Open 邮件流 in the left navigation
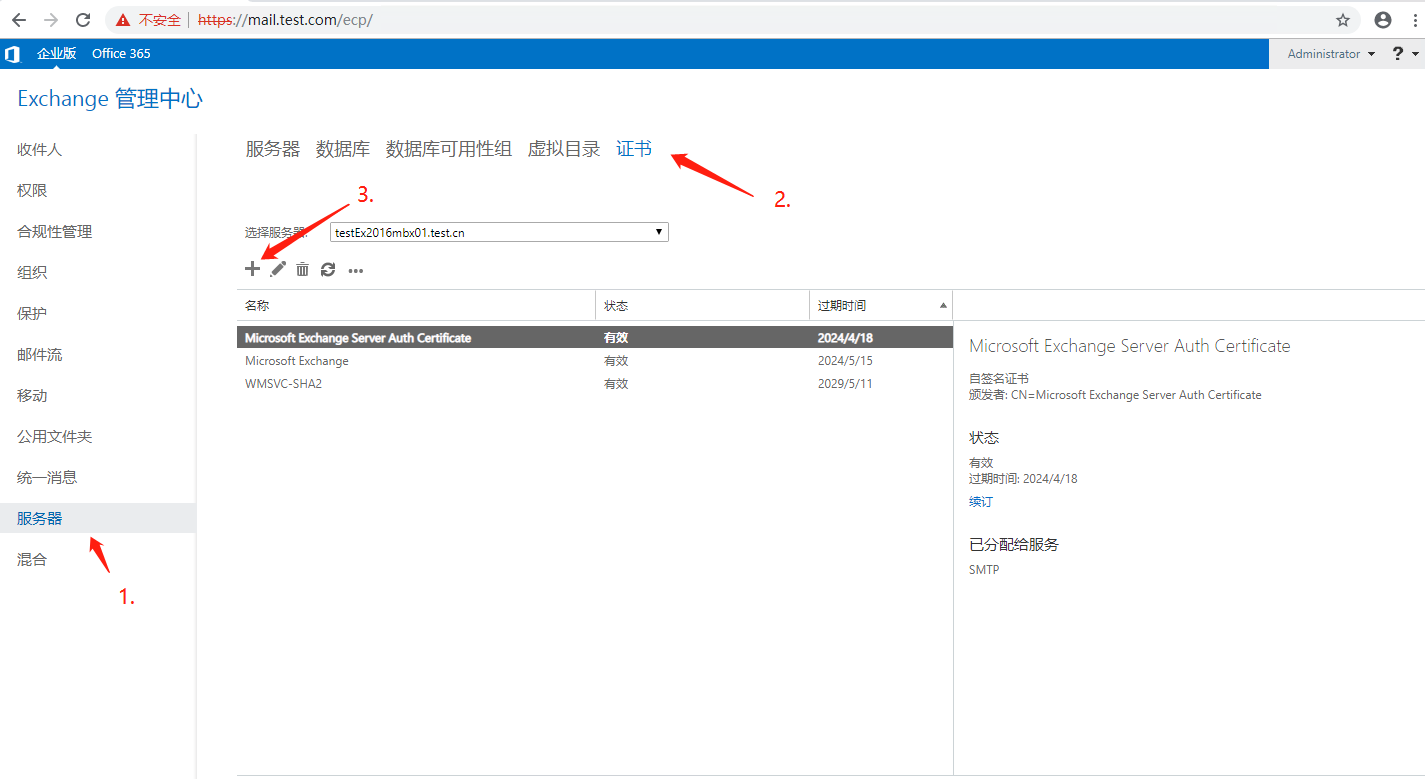This screenshot has width=1425, height=779. click(x=40, y=354)
